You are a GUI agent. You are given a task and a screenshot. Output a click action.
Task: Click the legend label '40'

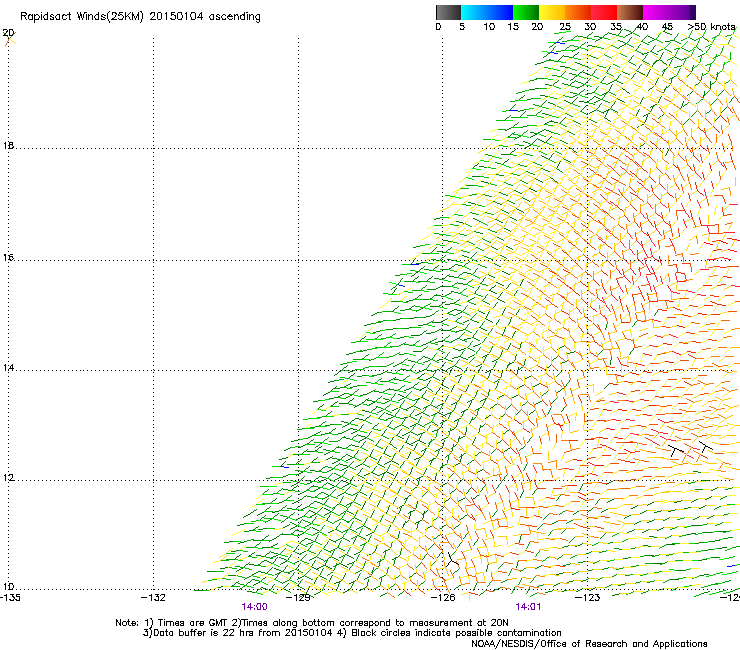click(x=642, y=27)
